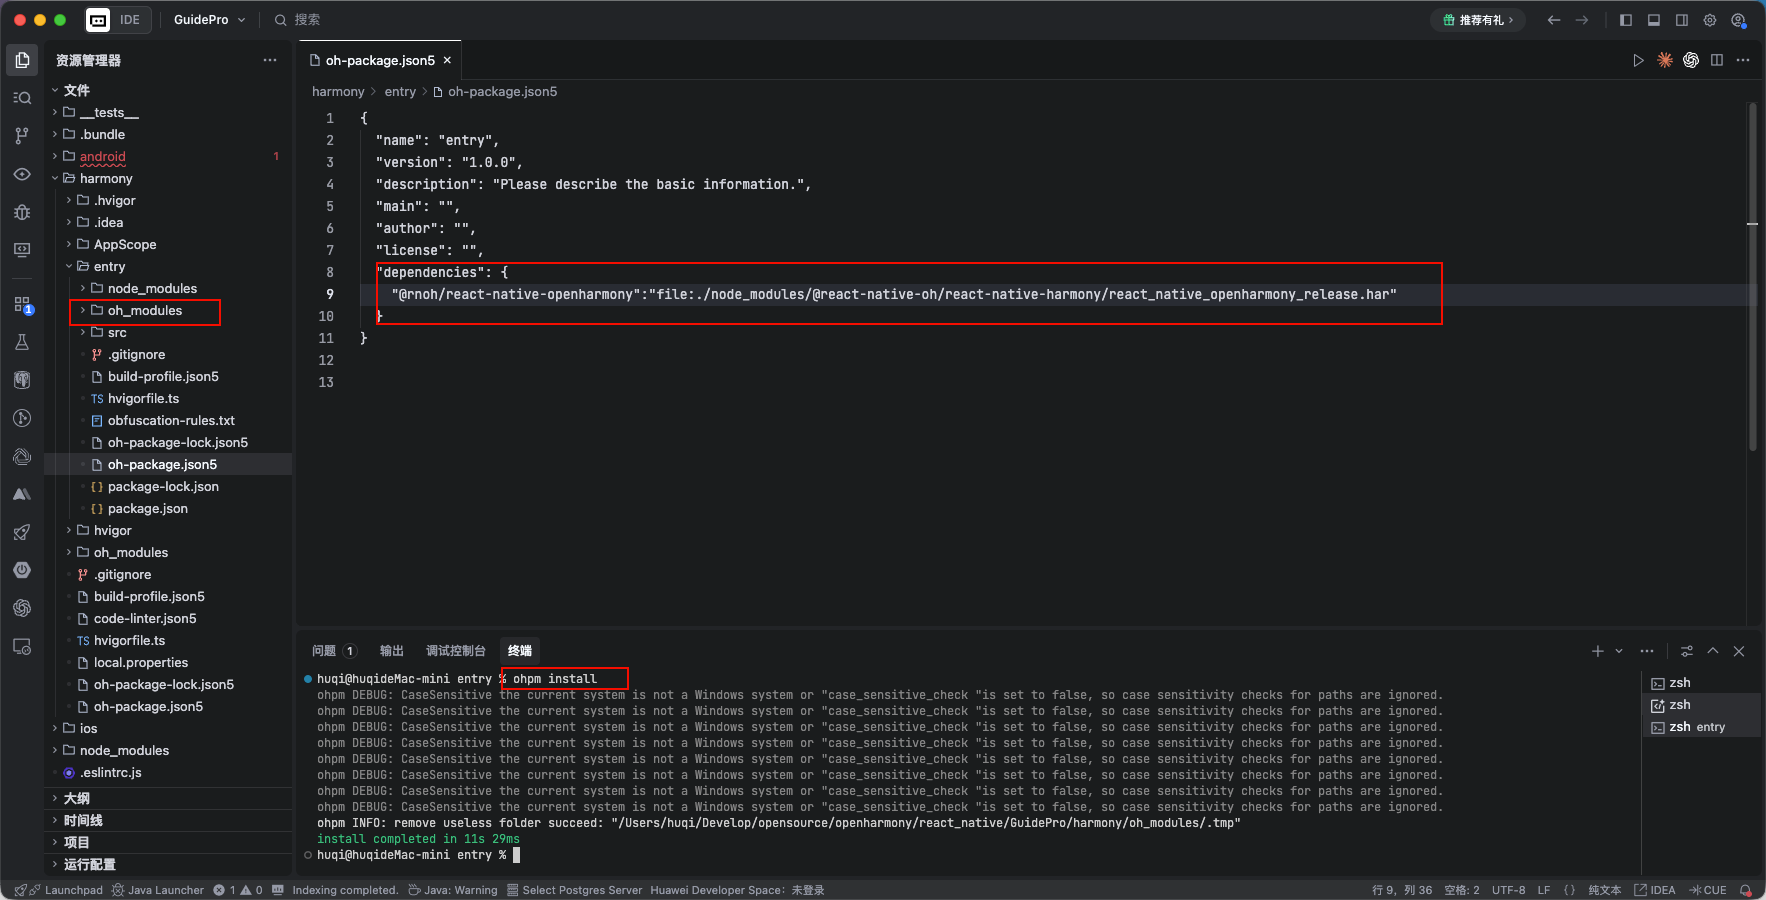
Task: Maximize the terminal panel with up chevron
Action: tap(1713, 651)
